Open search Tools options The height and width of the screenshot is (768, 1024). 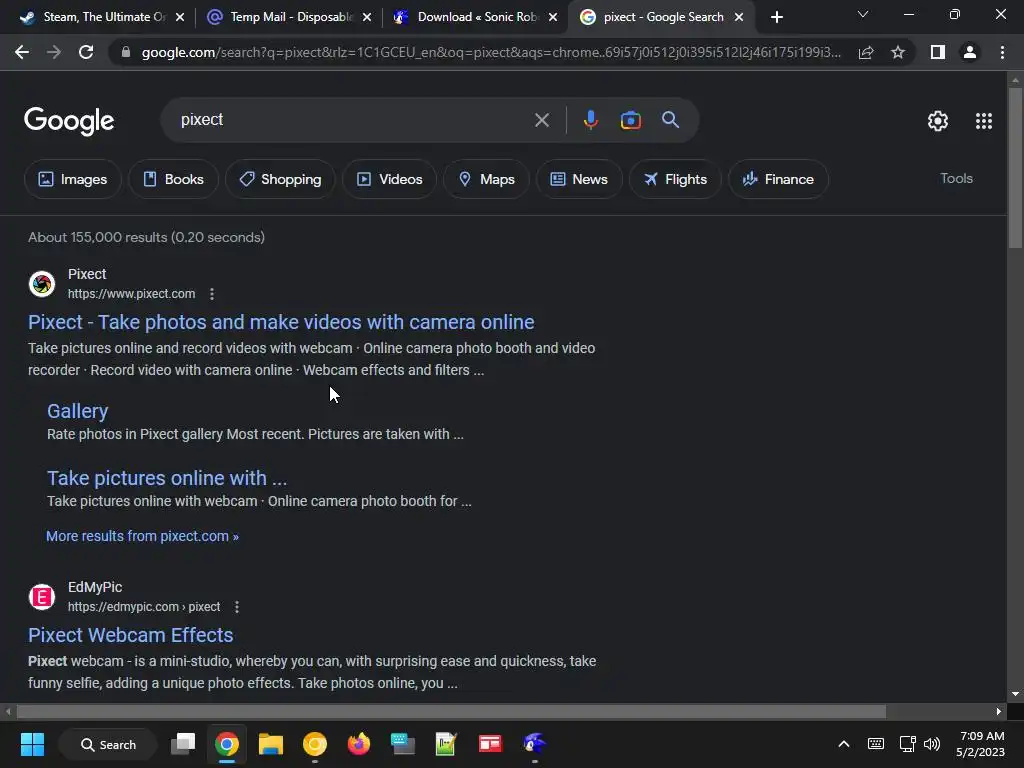[956, 178]
